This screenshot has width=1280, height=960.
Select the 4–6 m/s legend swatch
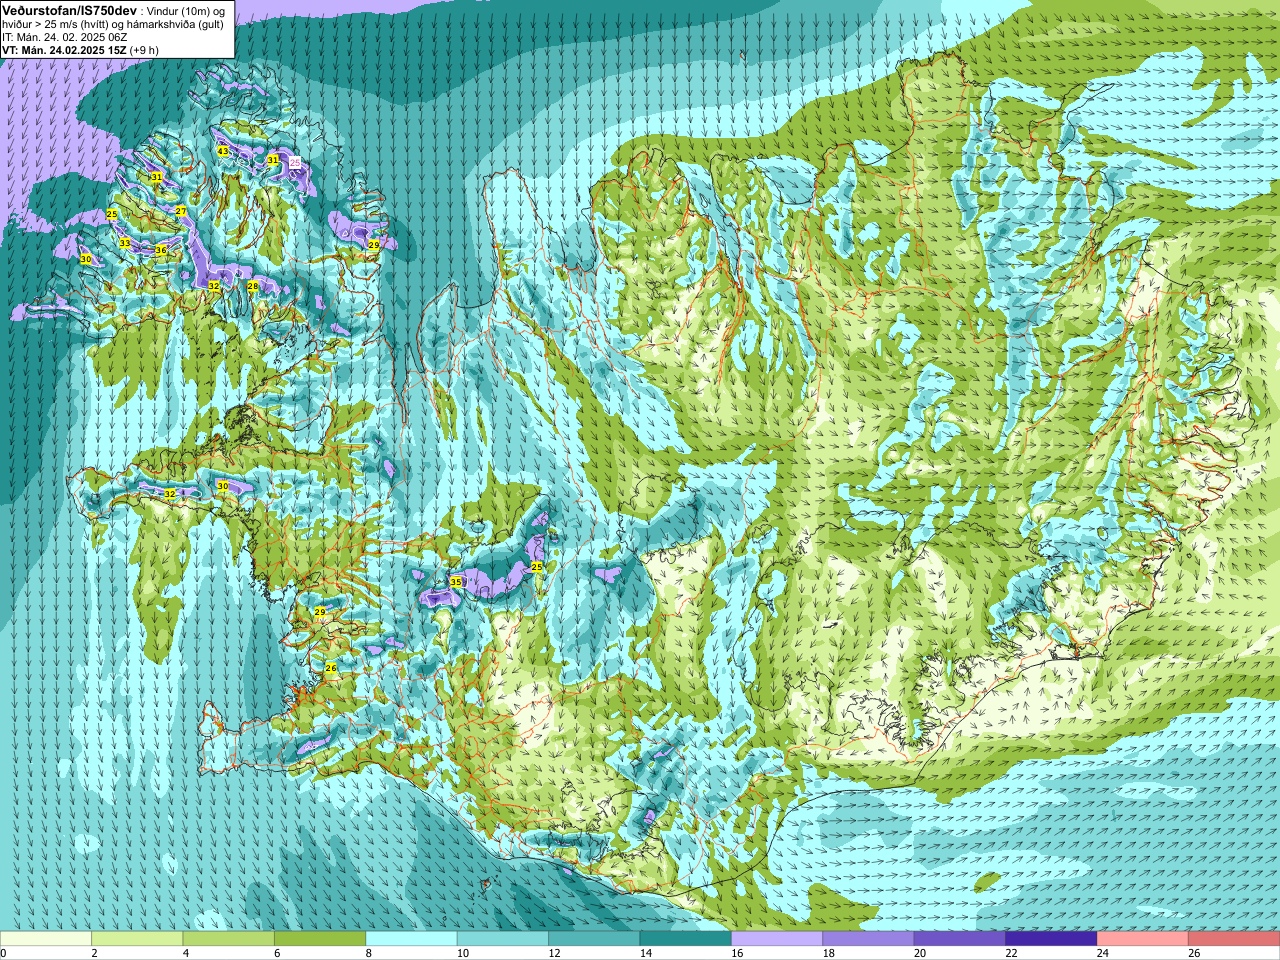pyautogui.click(x=228, y=938)
